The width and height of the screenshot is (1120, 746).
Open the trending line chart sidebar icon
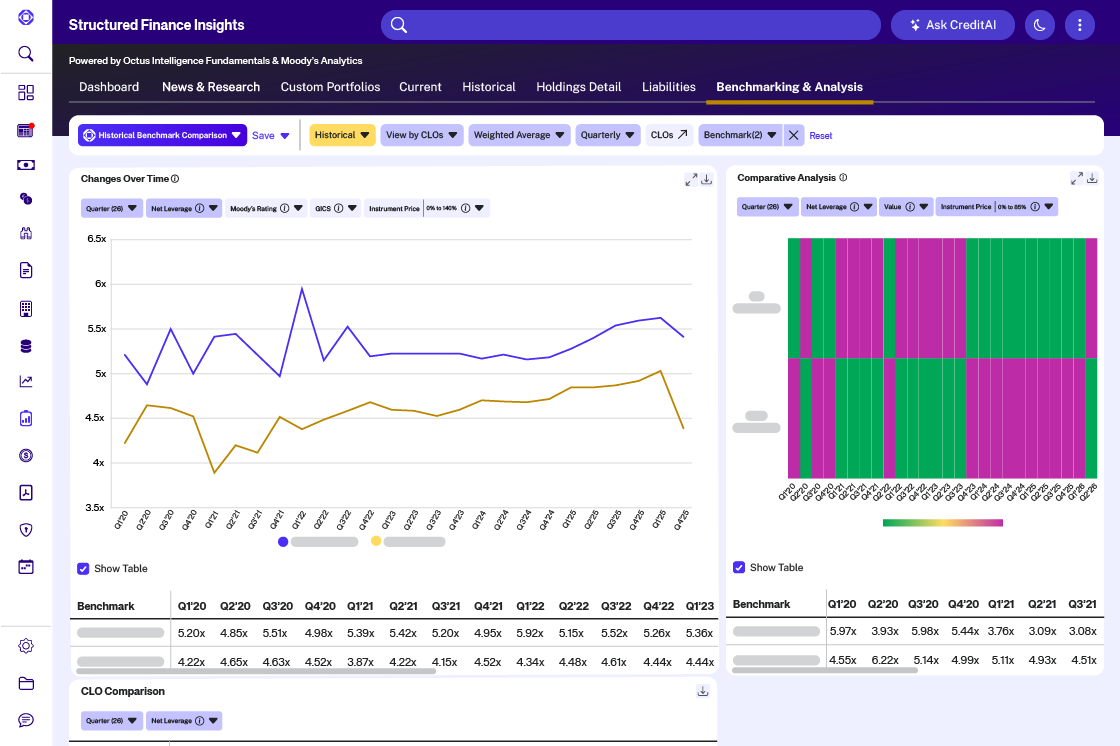click(26, 381)
